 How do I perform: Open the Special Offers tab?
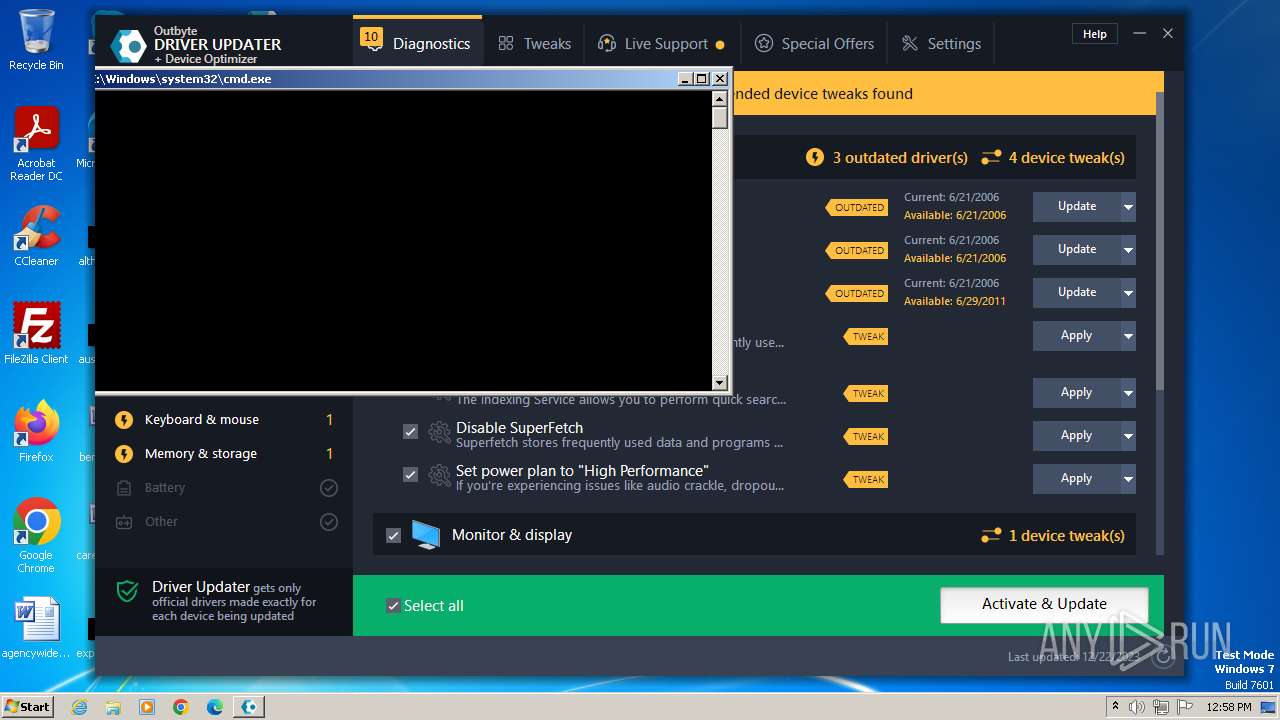[814, 43]
